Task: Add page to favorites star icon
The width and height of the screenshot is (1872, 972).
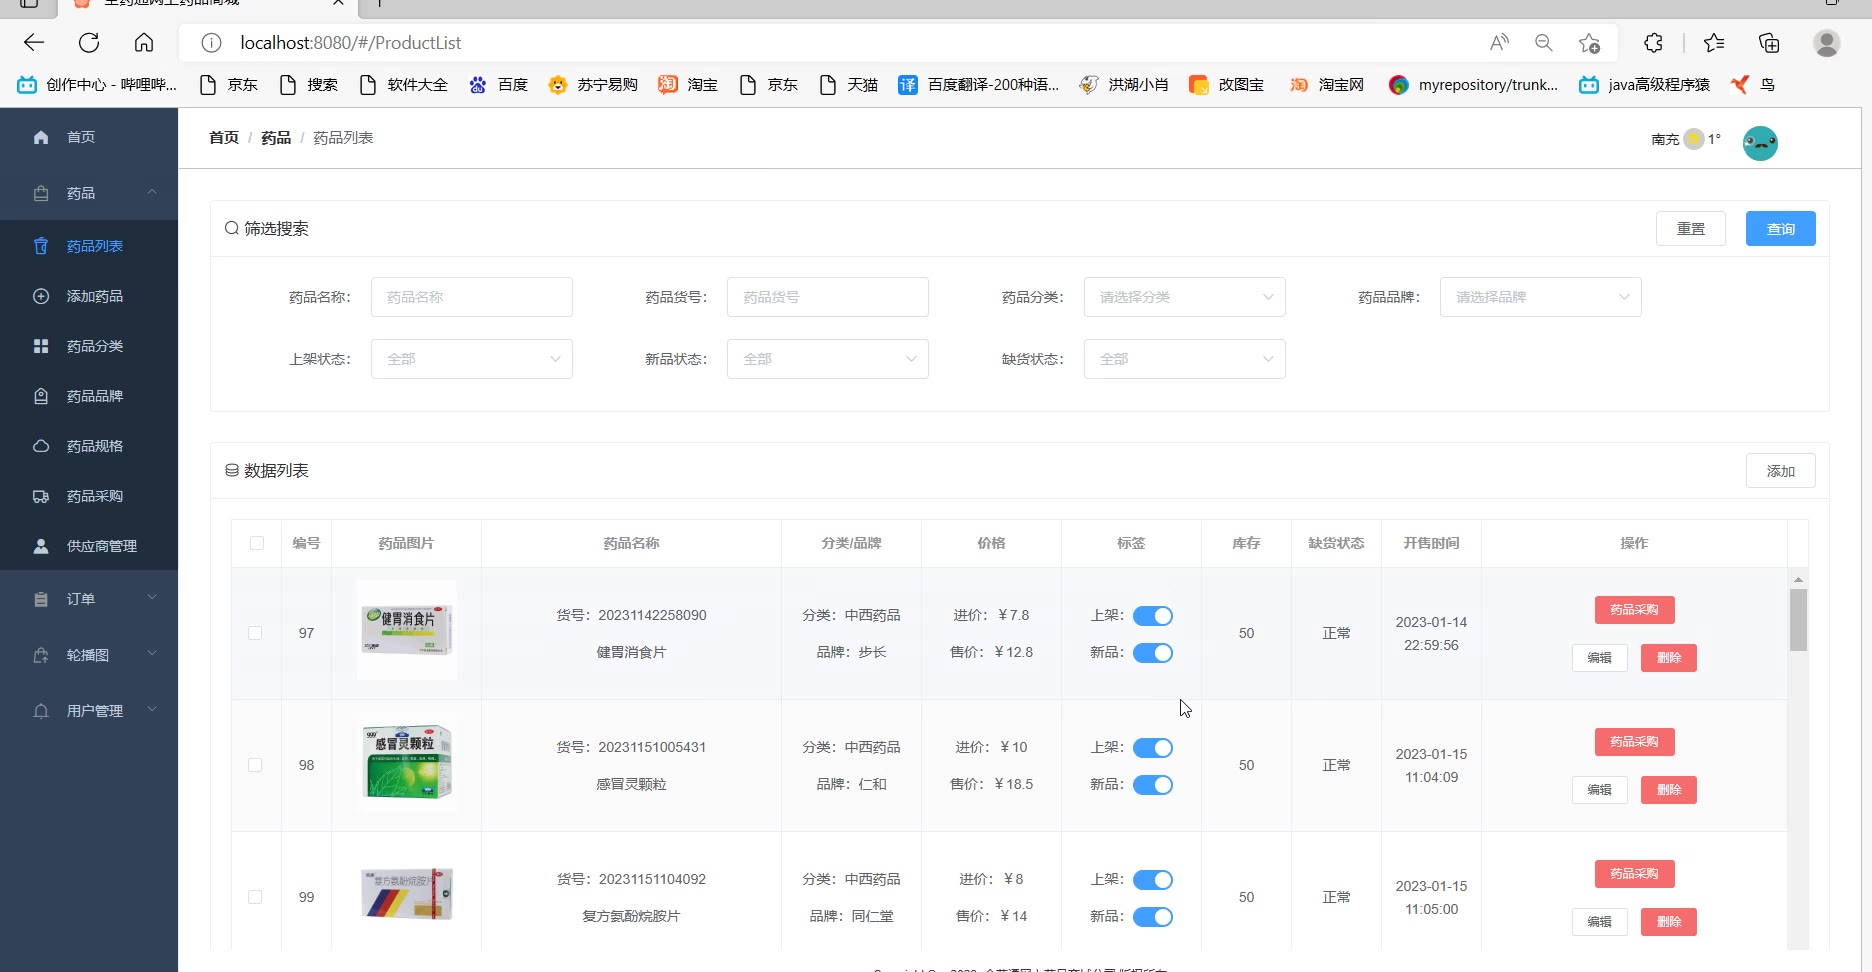Action: tap(1589, 43)
